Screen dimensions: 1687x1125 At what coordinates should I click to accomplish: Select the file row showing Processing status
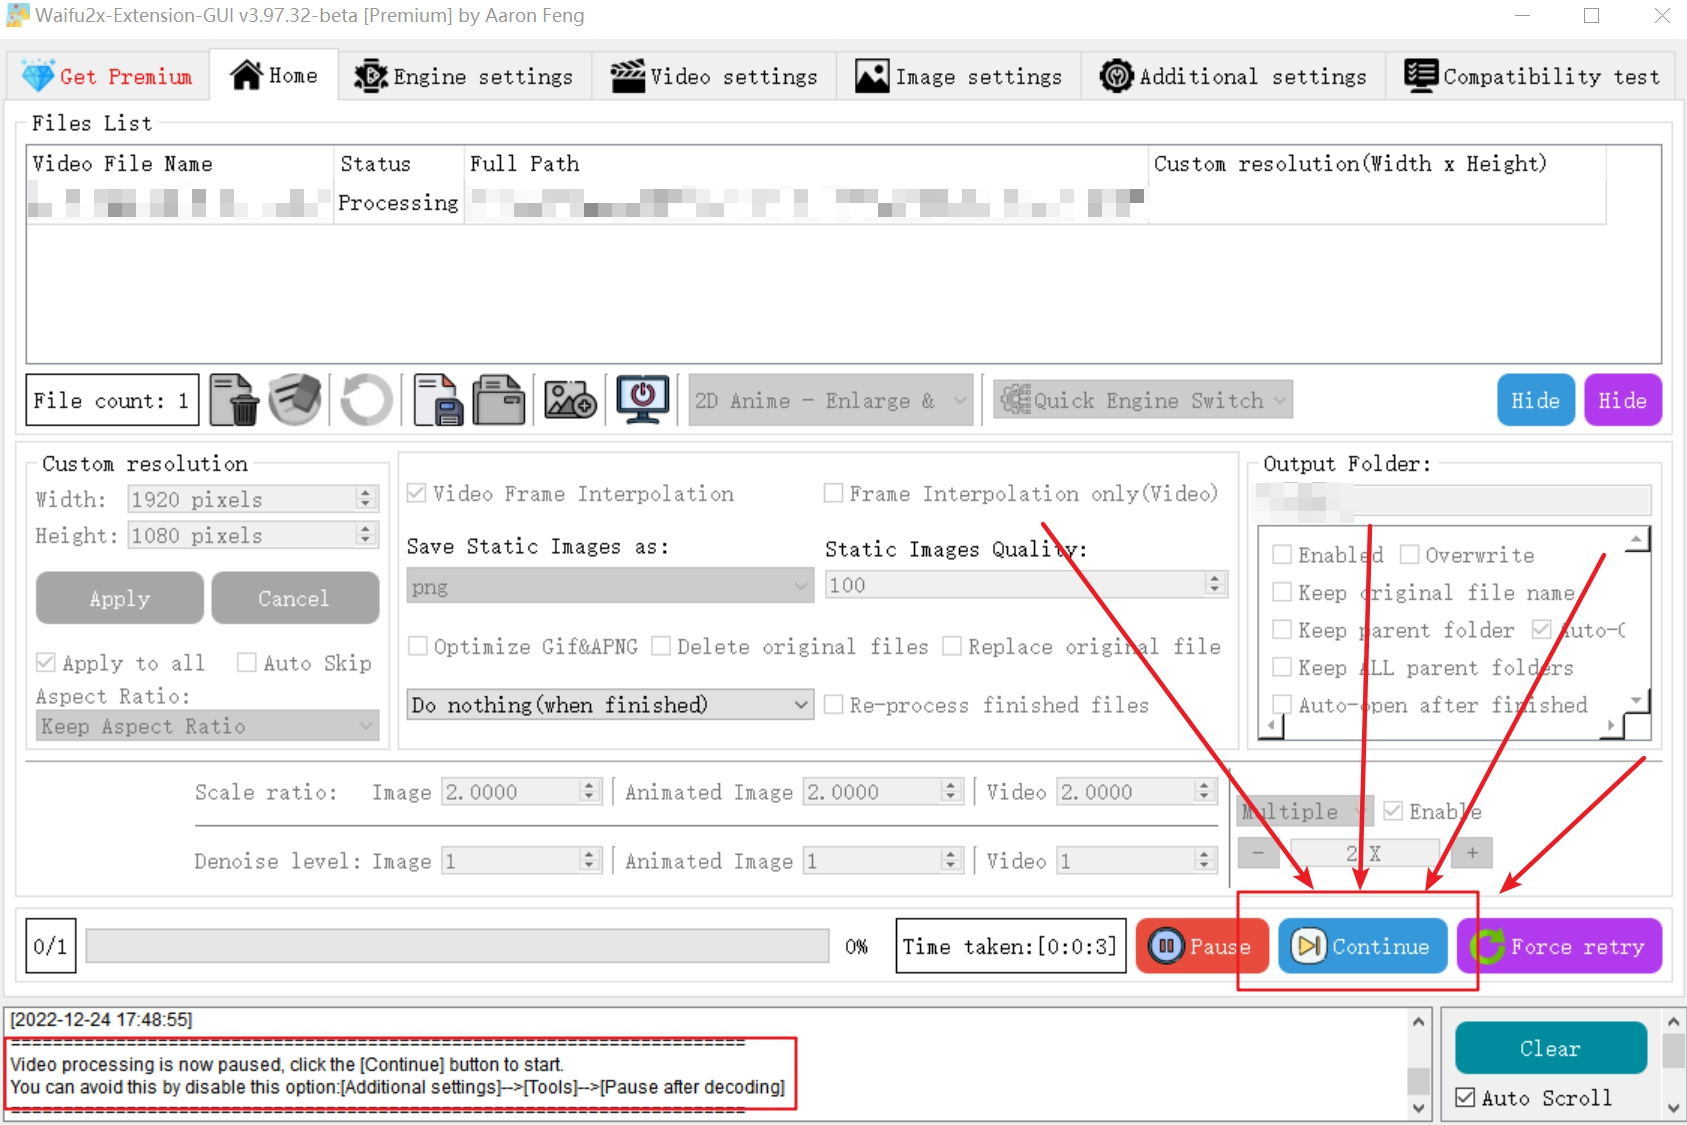[816, 203]
